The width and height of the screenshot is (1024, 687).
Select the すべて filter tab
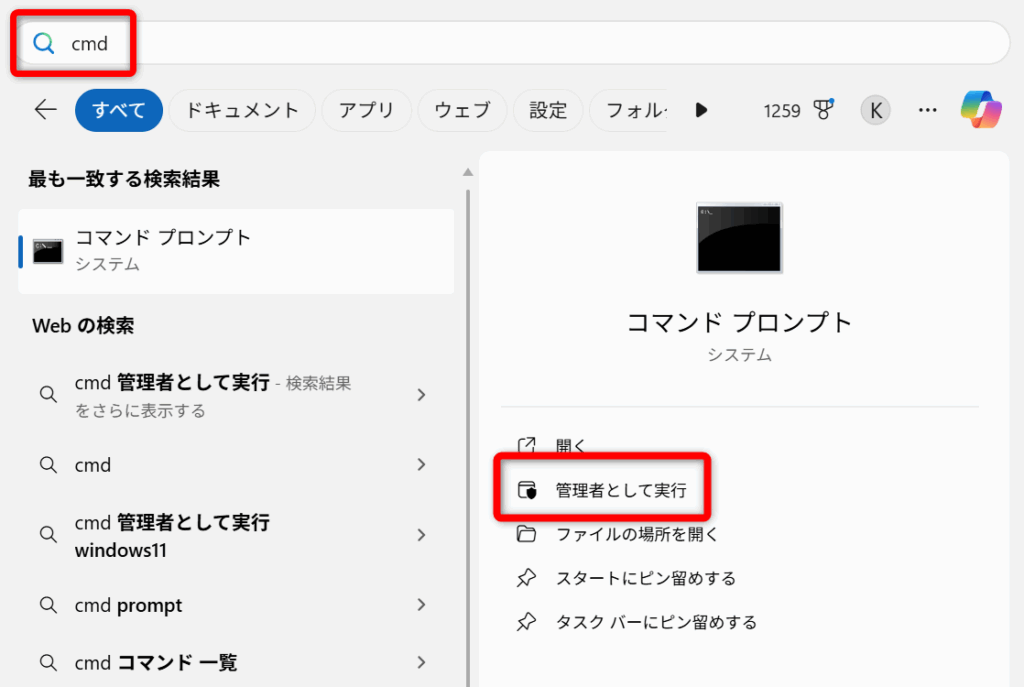(118, 110)
